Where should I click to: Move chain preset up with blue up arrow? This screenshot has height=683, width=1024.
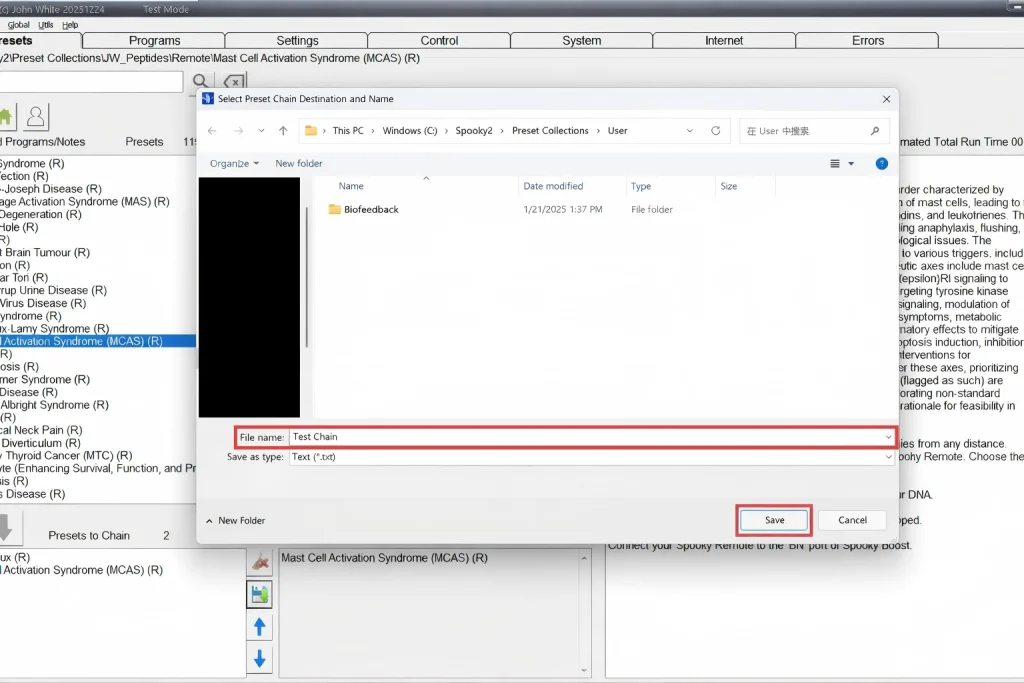pyautogui.click(x=260, y=627)
